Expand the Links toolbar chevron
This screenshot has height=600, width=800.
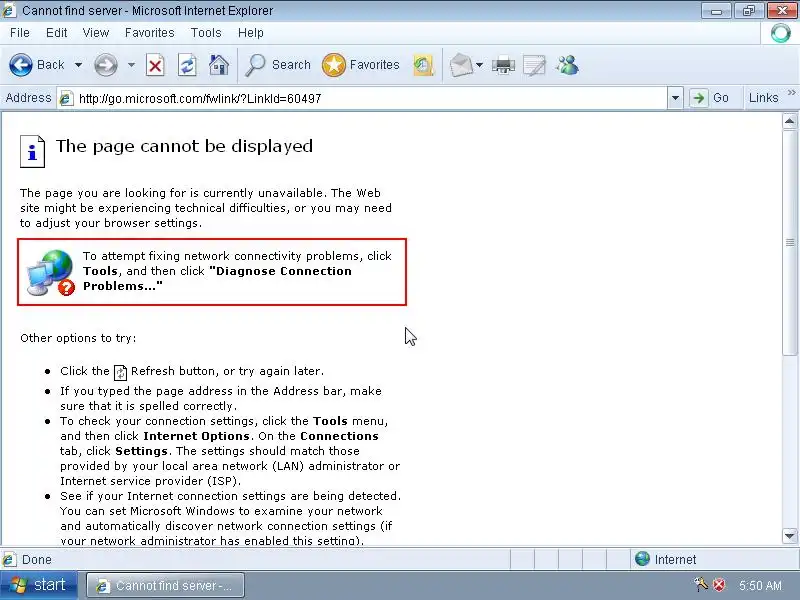tap(791, 92)
